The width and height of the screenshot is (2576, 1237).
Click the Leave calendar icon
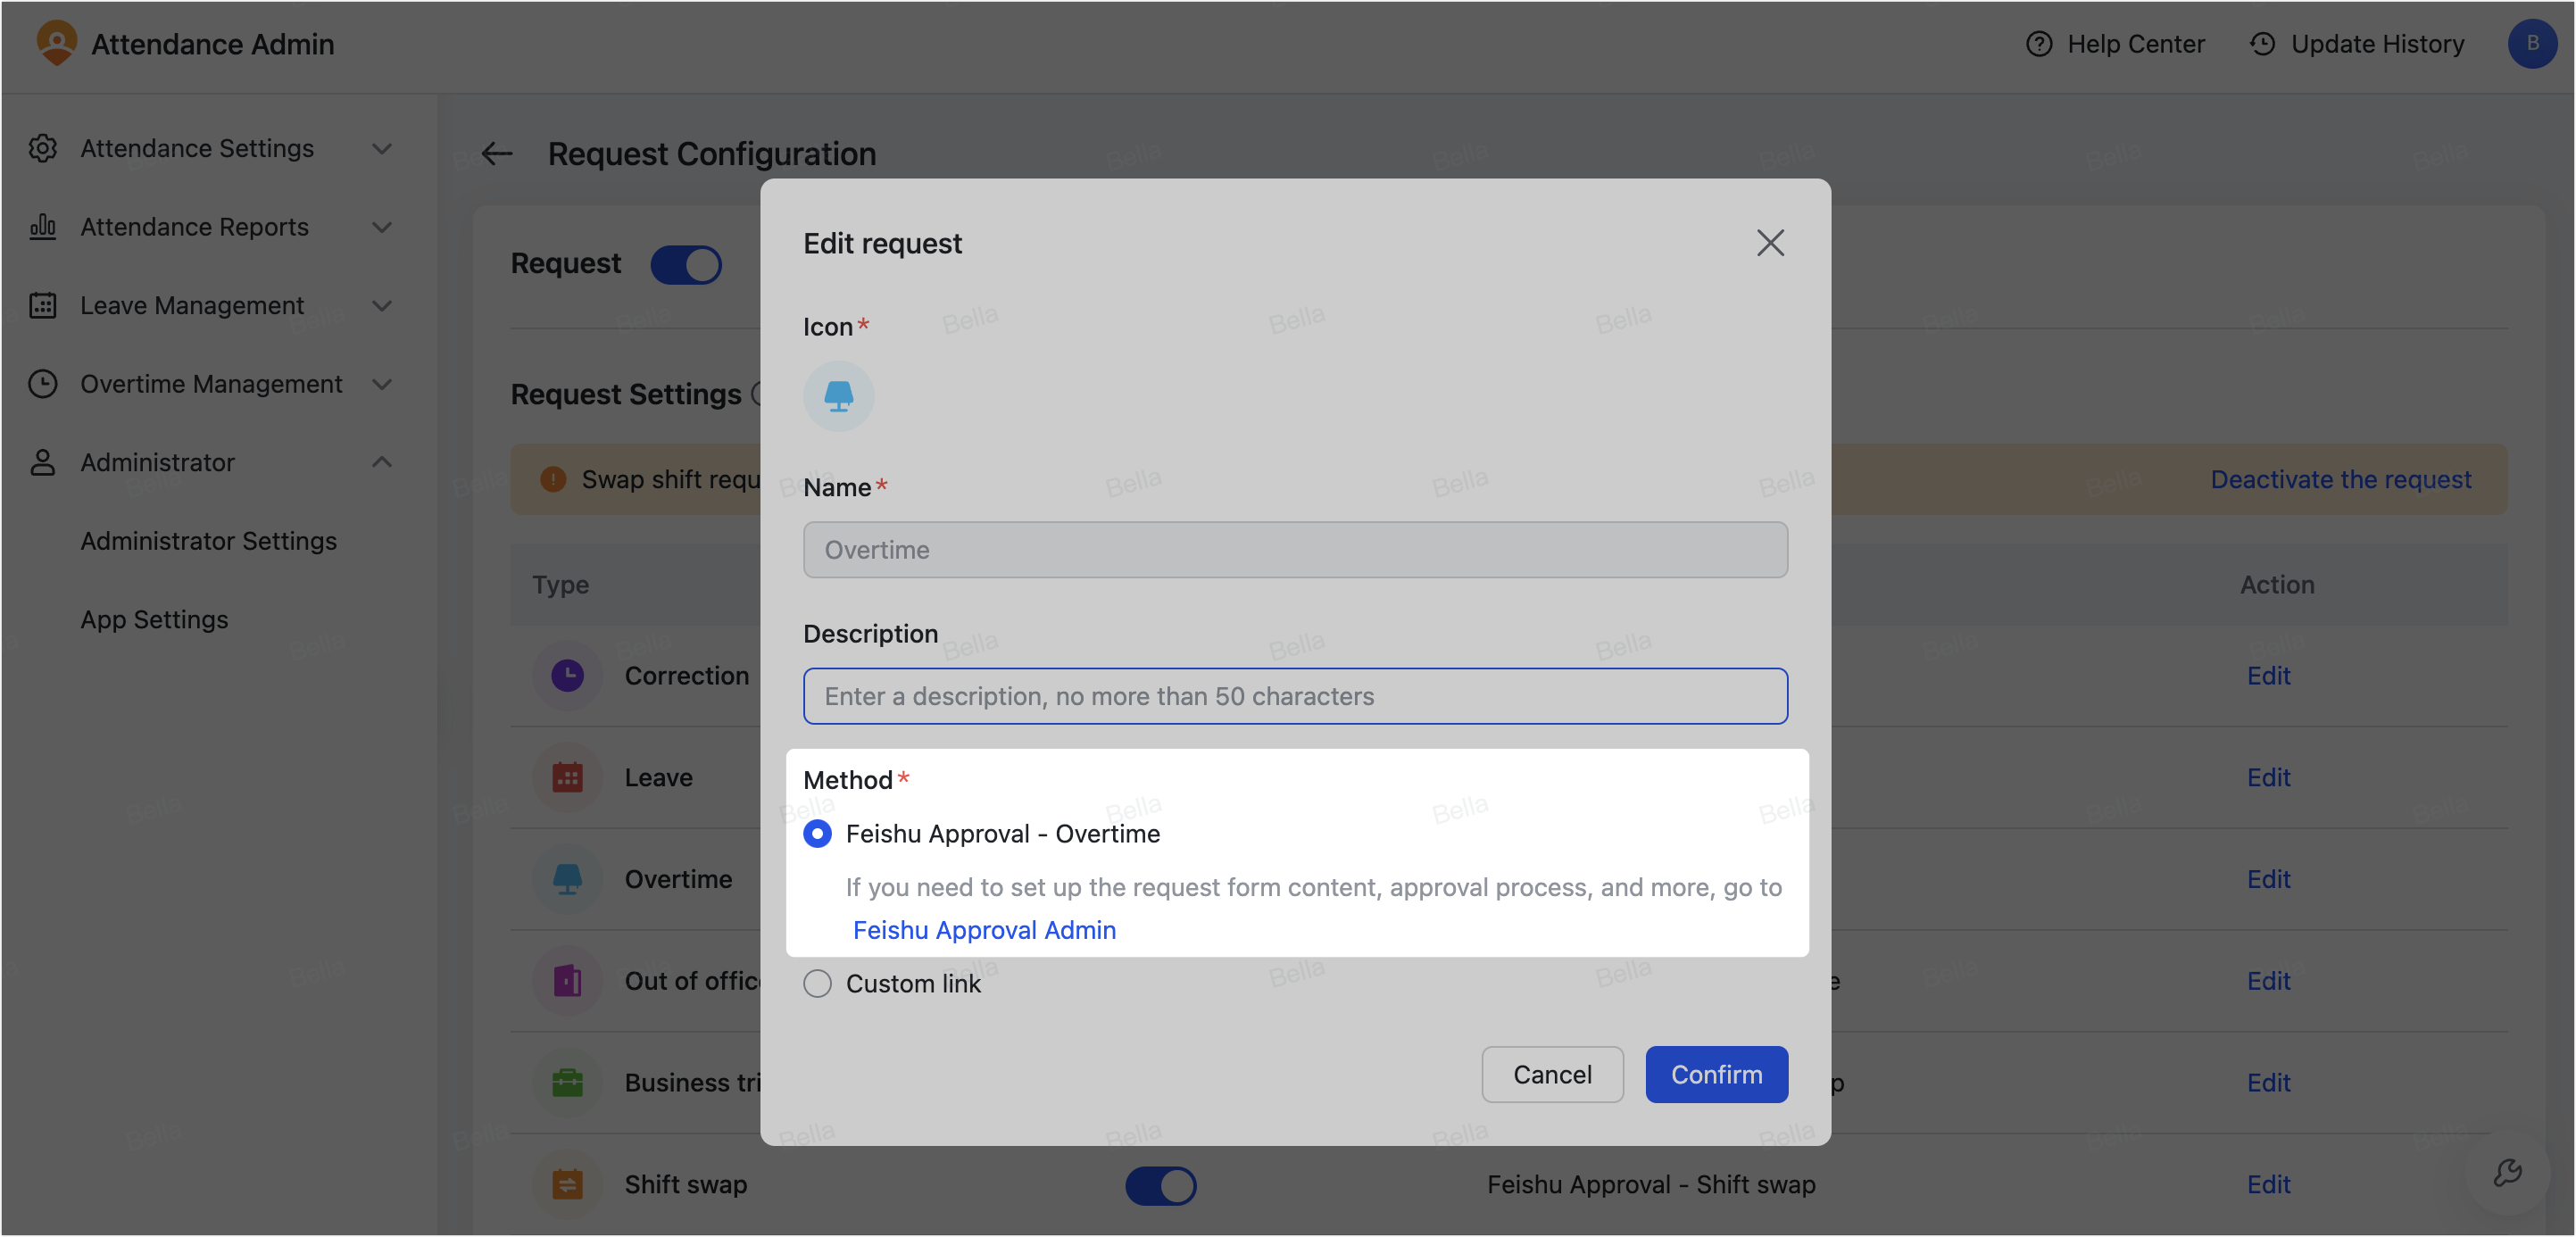tap(567, 777)
